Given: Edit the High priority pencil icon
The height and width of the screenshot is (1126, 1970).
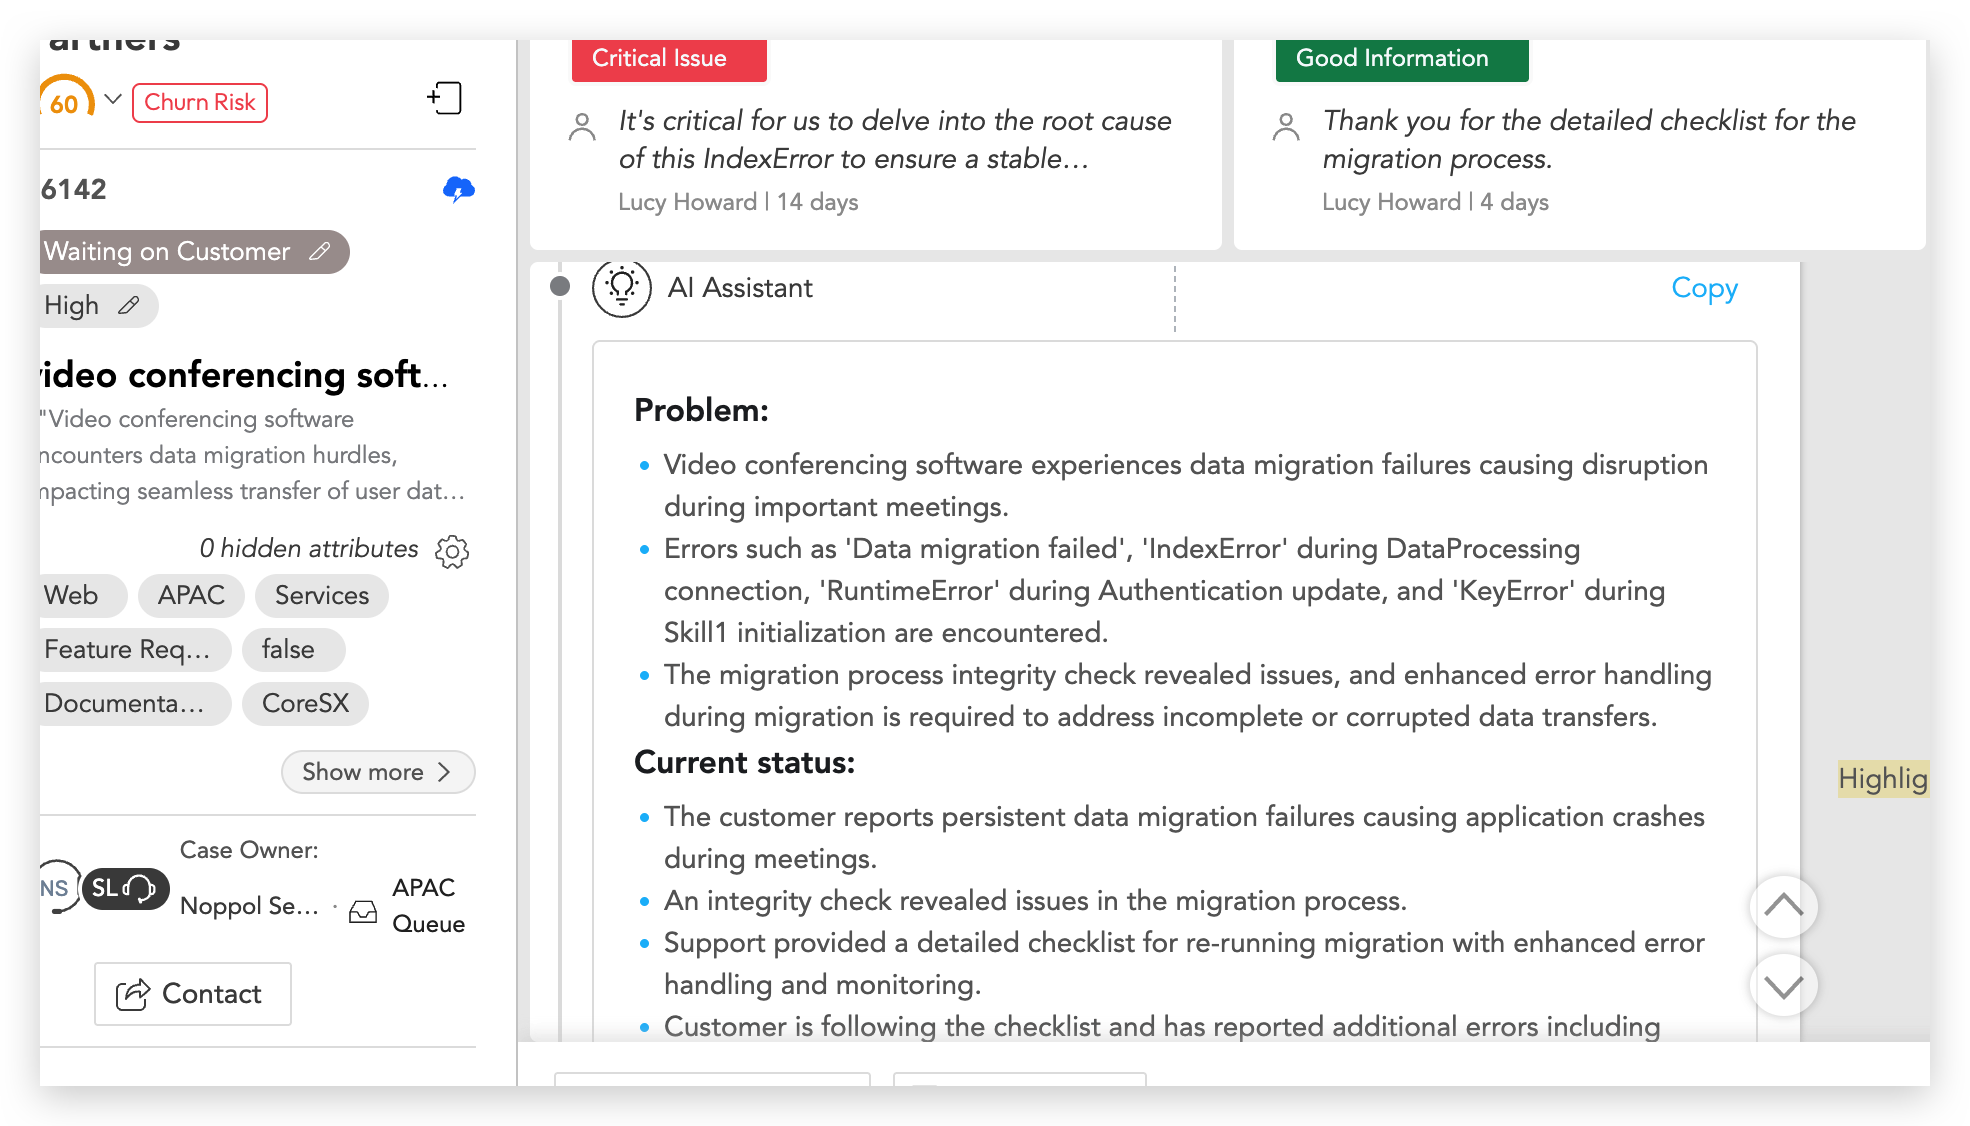Looking at the screenshot, I should [x=129, y=305].
